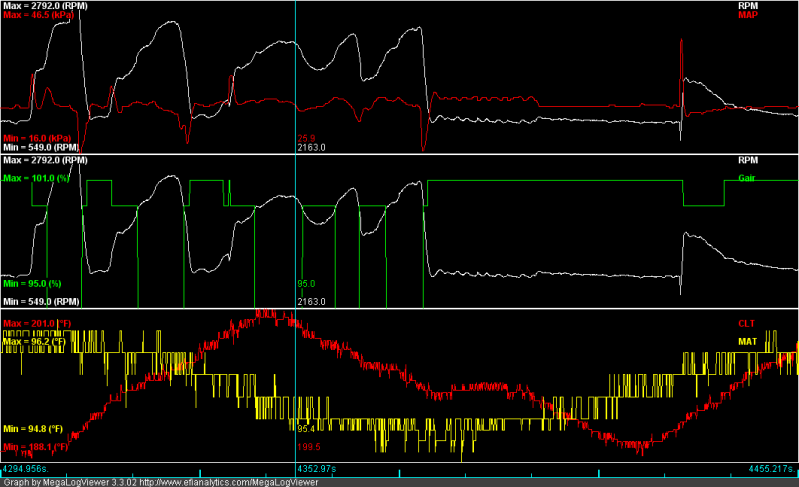Click the green cursor value 95.0

coord(306,284)
